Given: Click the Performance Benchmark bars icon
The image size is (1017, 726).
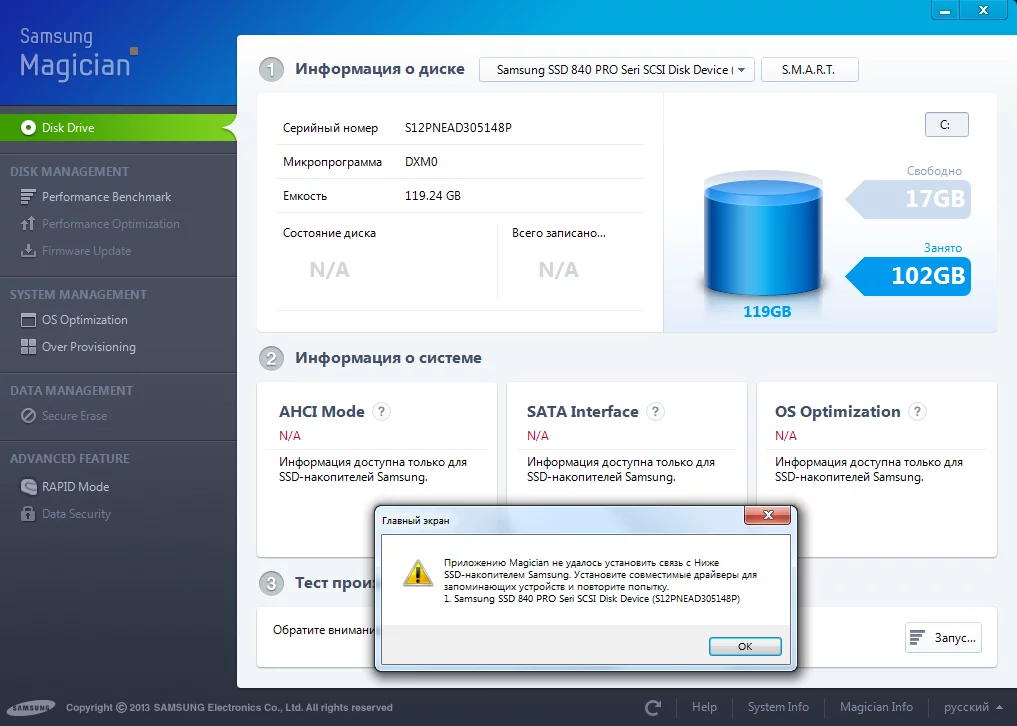Looking at the screenshot, I should (x=28, y=197).
